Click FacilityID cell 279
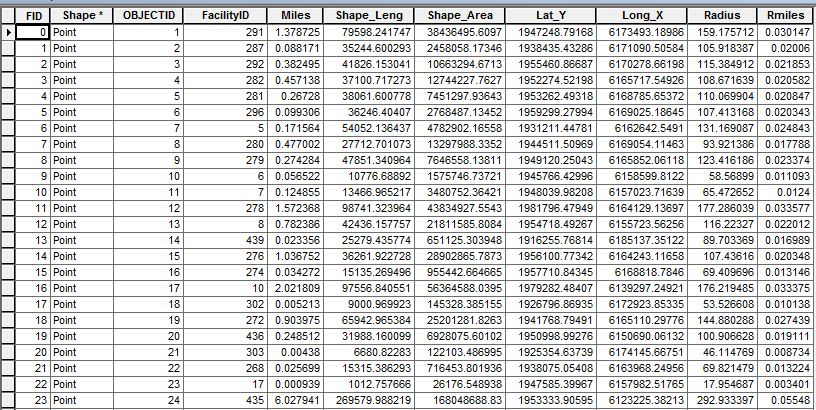The height and width of the screenshot is (410, 816). pyautogui.click(x=225, y=160)
